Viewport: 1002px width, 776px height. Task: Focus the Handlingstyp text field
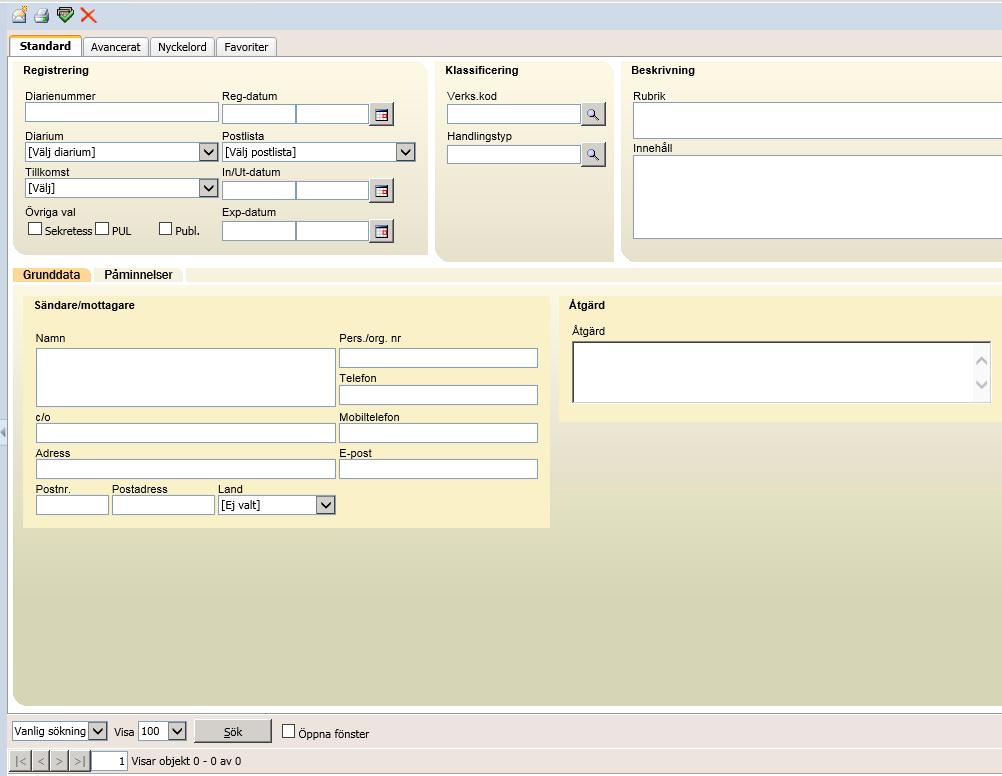[x=514, y=155]
